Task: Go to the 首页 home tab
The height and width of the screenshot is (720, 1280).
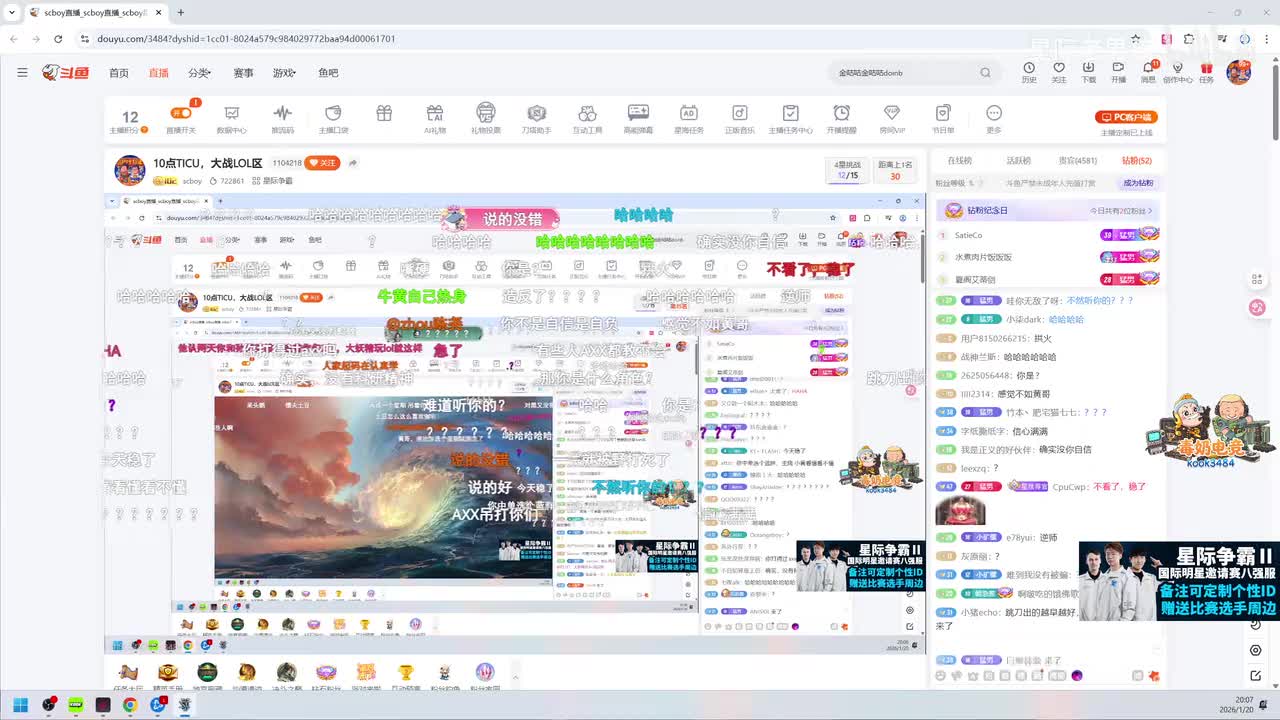Action: [119, 73]
